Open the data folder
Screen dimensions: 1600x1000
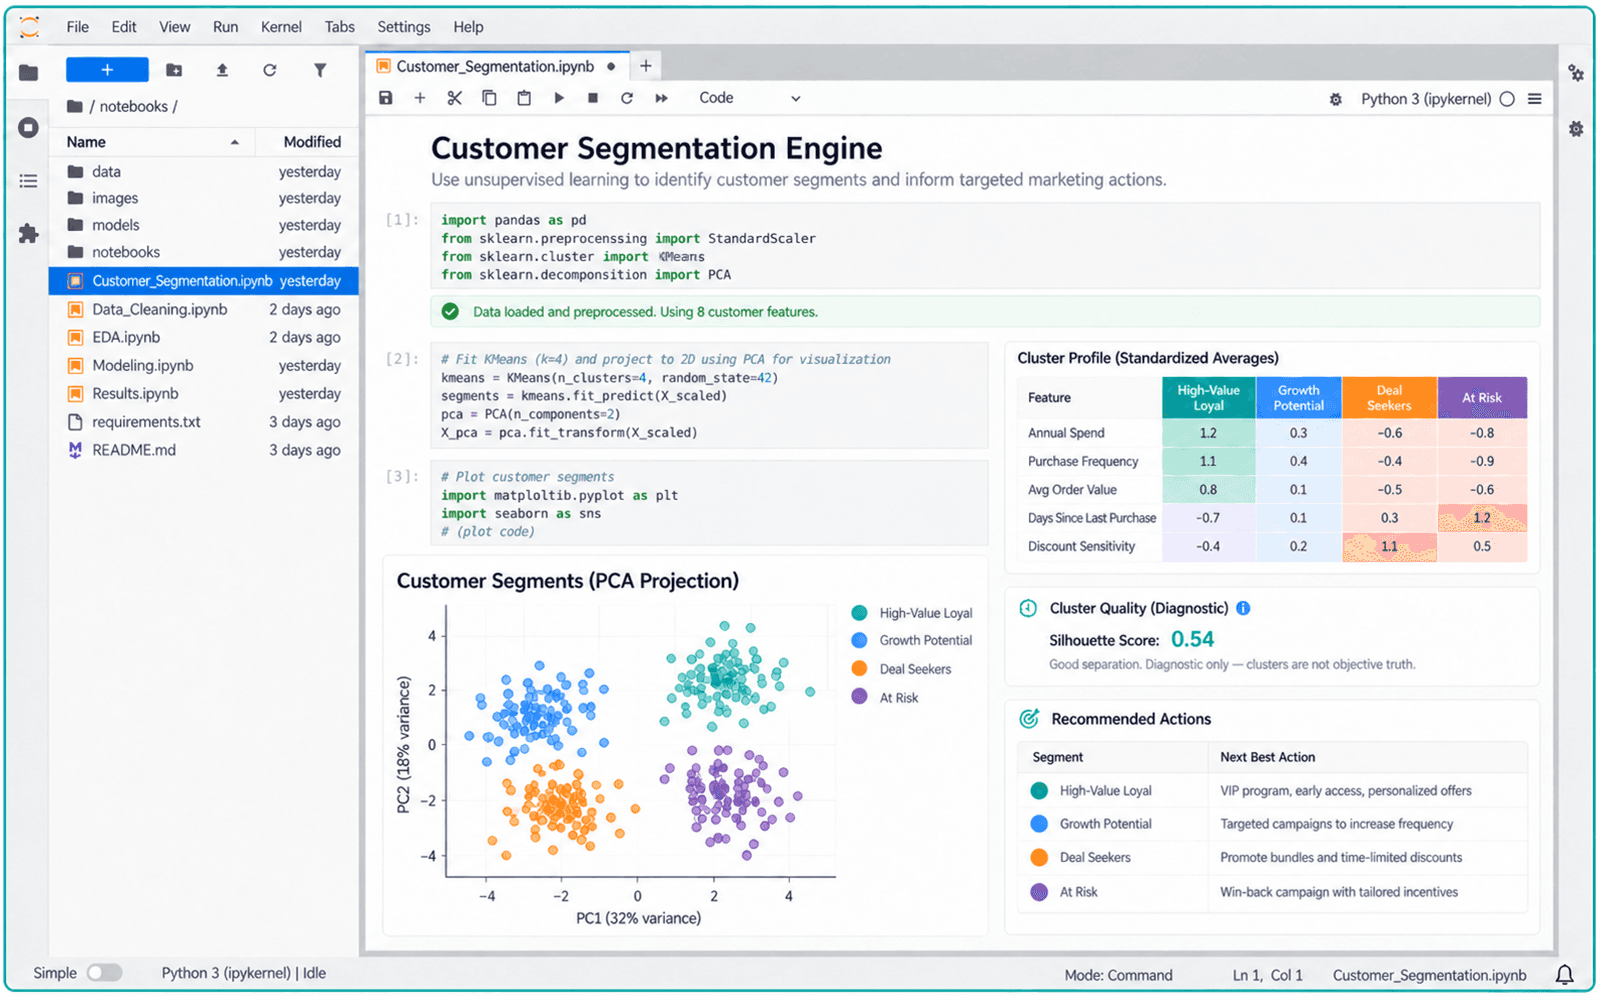[x=204, y=172]
